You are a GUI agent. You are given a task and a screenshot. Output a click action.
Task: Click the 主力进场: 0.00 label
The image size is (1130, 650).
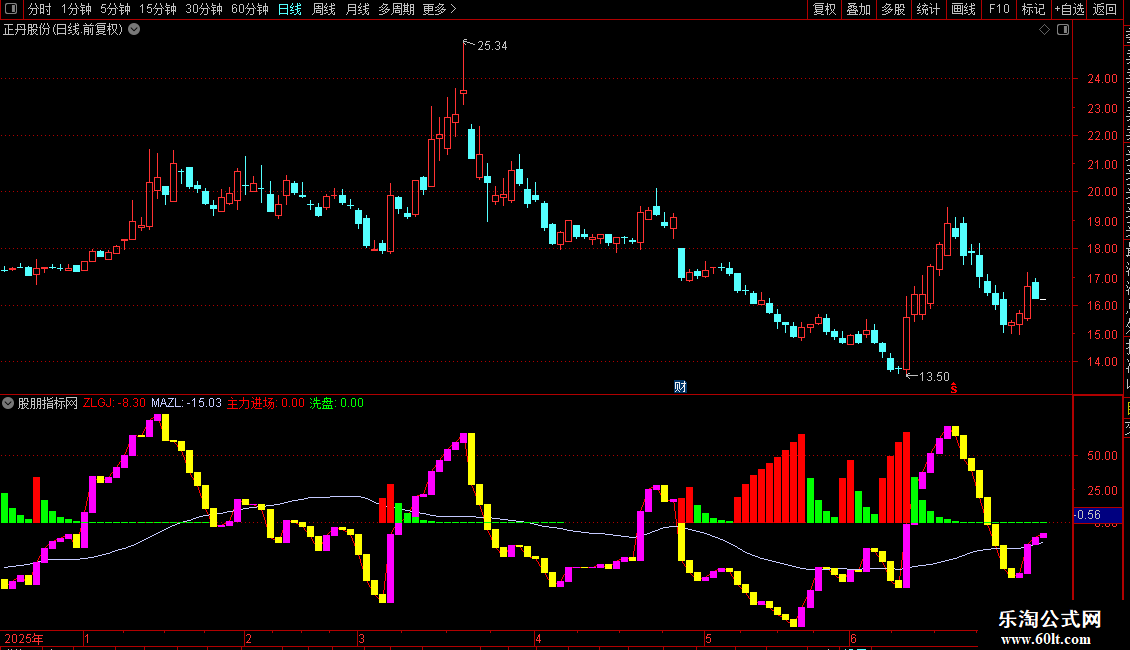tap(265, 404)
